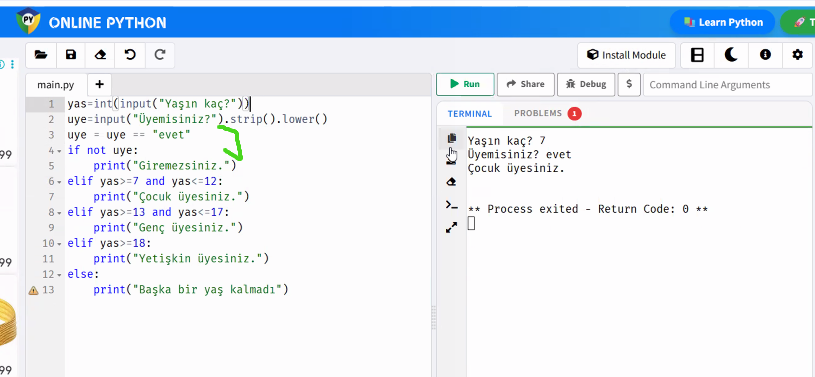Click the ONLINE PYTHON title text
Screen dimensions: 815x377
pyautogui.click(x=108, y=23)
